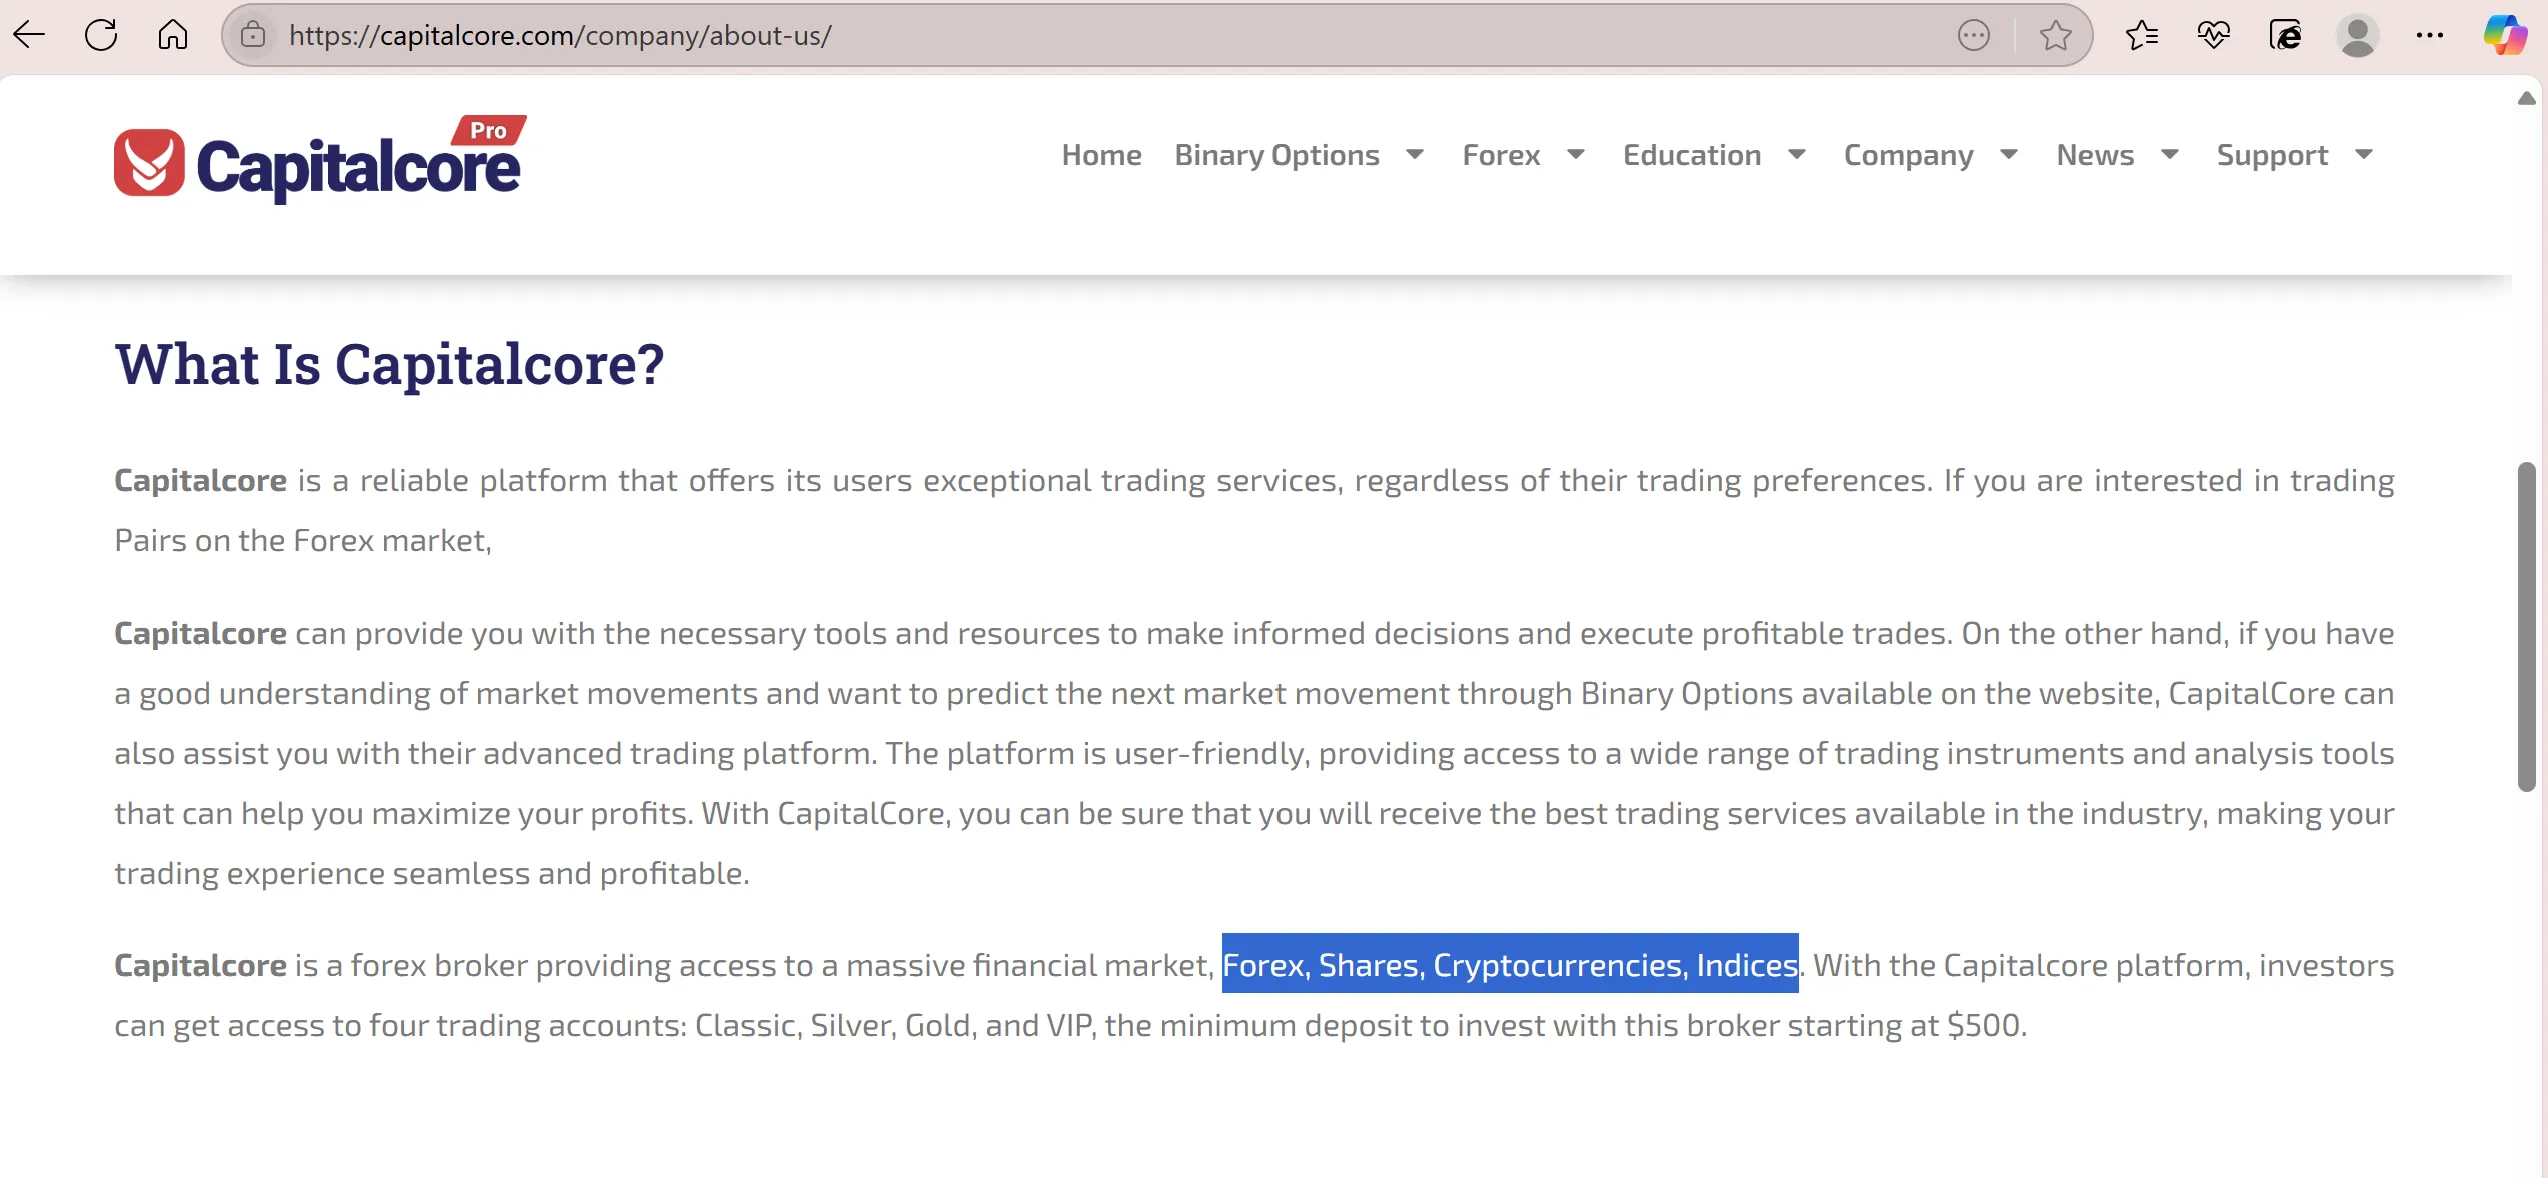Viewport: 2548px width, 1178px height.
Task: Click the 'What Is Capitalcore?' heading
Action: click(x=389, y=364)
